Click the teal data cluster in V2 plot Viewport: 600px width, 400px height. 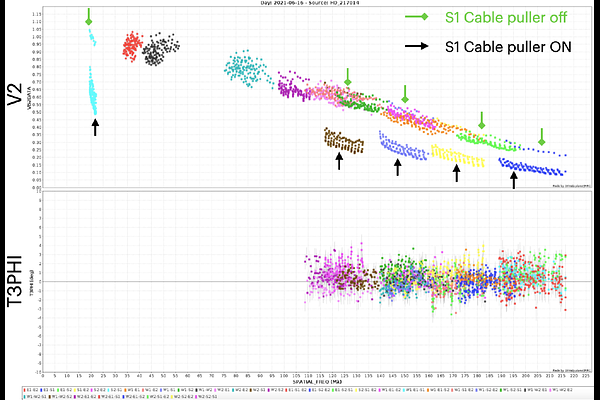tap(241, 68)
